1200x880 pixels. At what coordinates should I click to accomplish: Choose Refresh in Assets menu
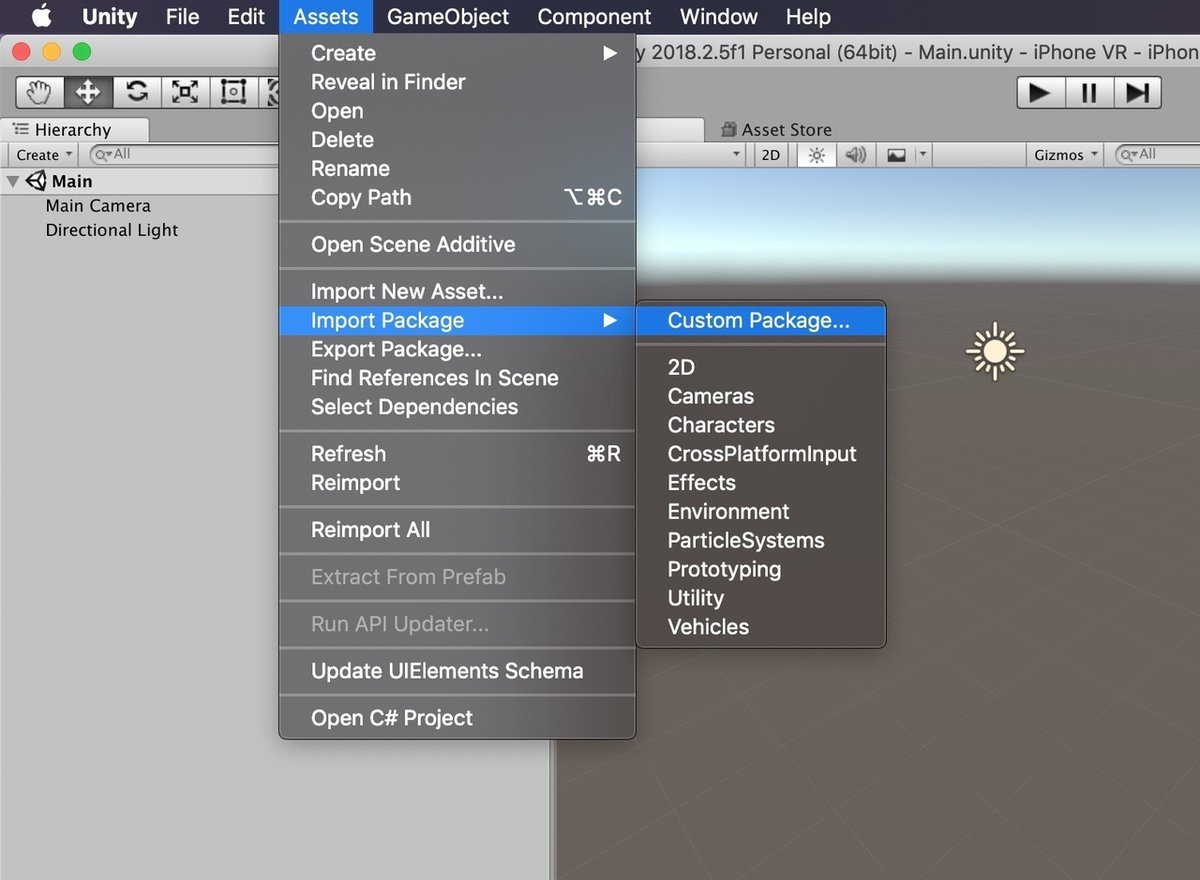[x=457, y=454]
